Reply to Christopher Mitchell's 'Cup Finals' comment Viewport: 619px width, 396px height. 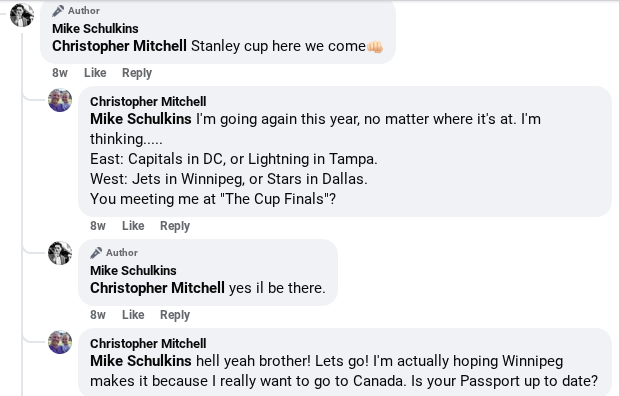pos(174,225)
